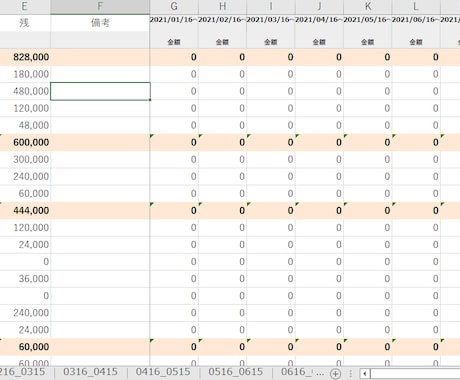Select column J header
This screenshot has height=380, width=460.
pyautogui.click(x=319, y=6)
